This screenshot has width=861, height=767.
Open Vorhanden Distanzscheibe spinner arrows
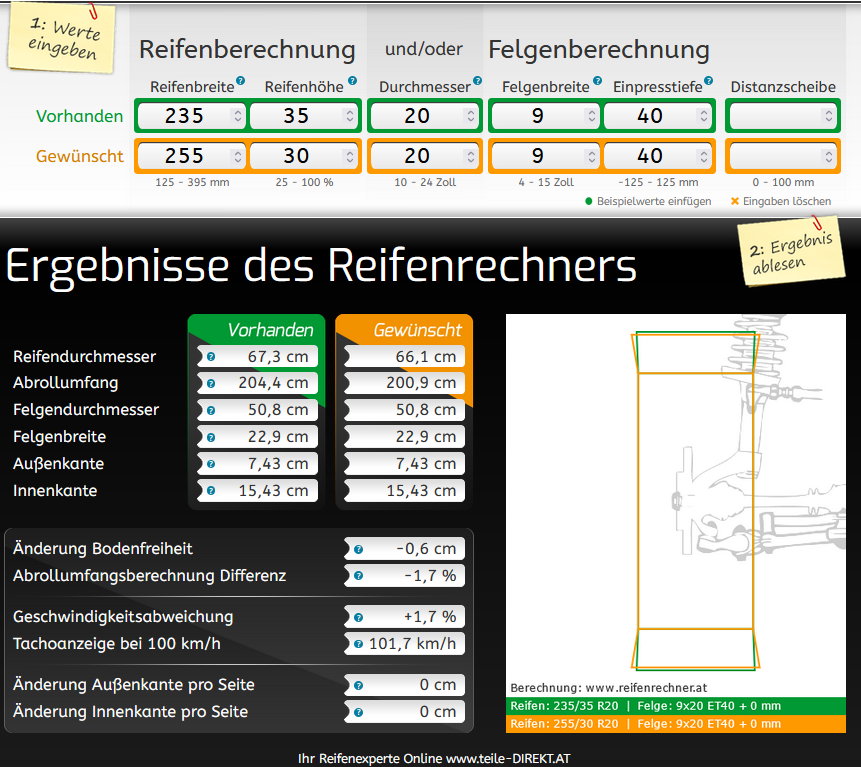[828, 116]
